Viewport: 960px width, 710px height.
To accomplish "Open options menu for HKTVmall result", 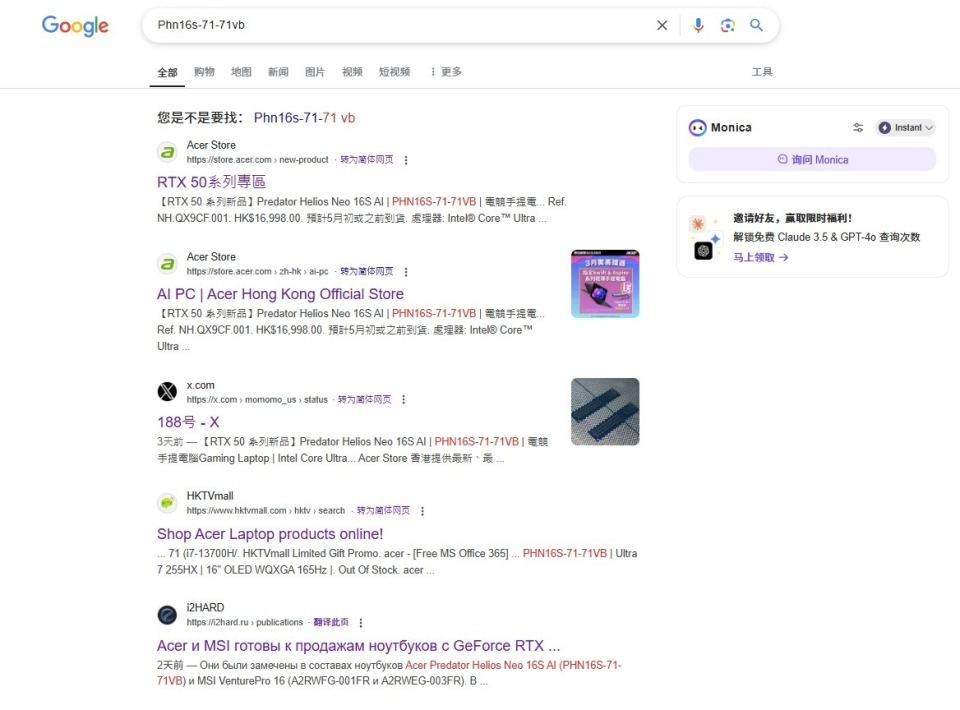I will coord(422,511).
